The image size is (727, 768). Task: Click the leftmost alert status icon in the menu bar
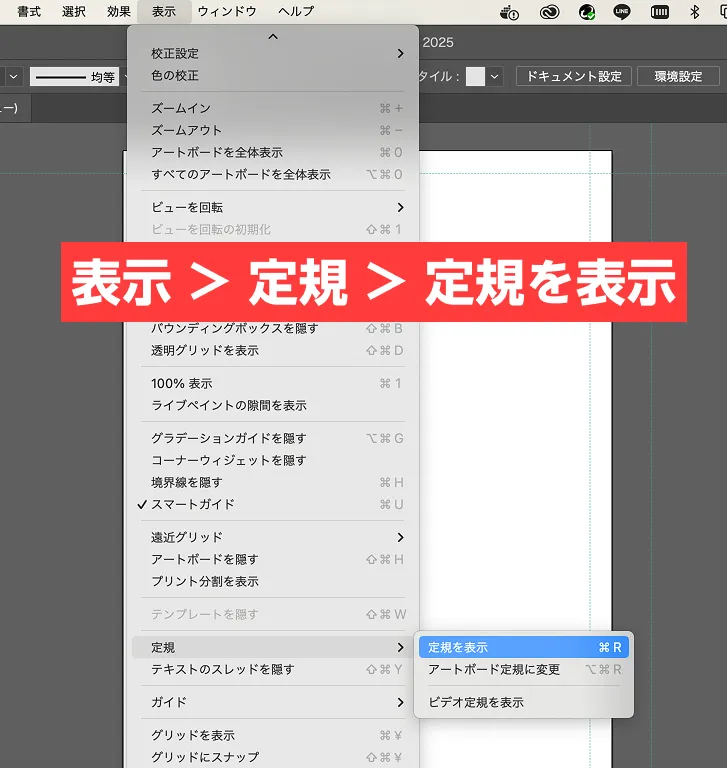pyautogui.click(x=511, y=12)
